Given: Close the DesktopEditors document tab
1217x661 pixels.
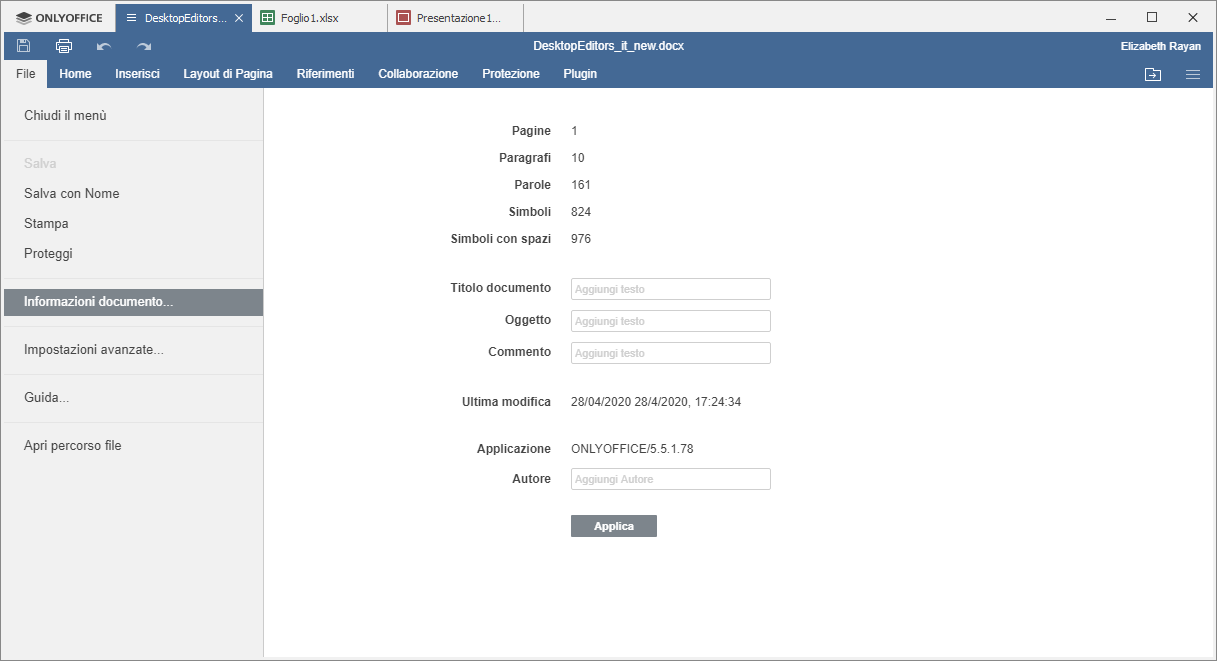Looking at the screenshot, I should click(x=239, y=18).
